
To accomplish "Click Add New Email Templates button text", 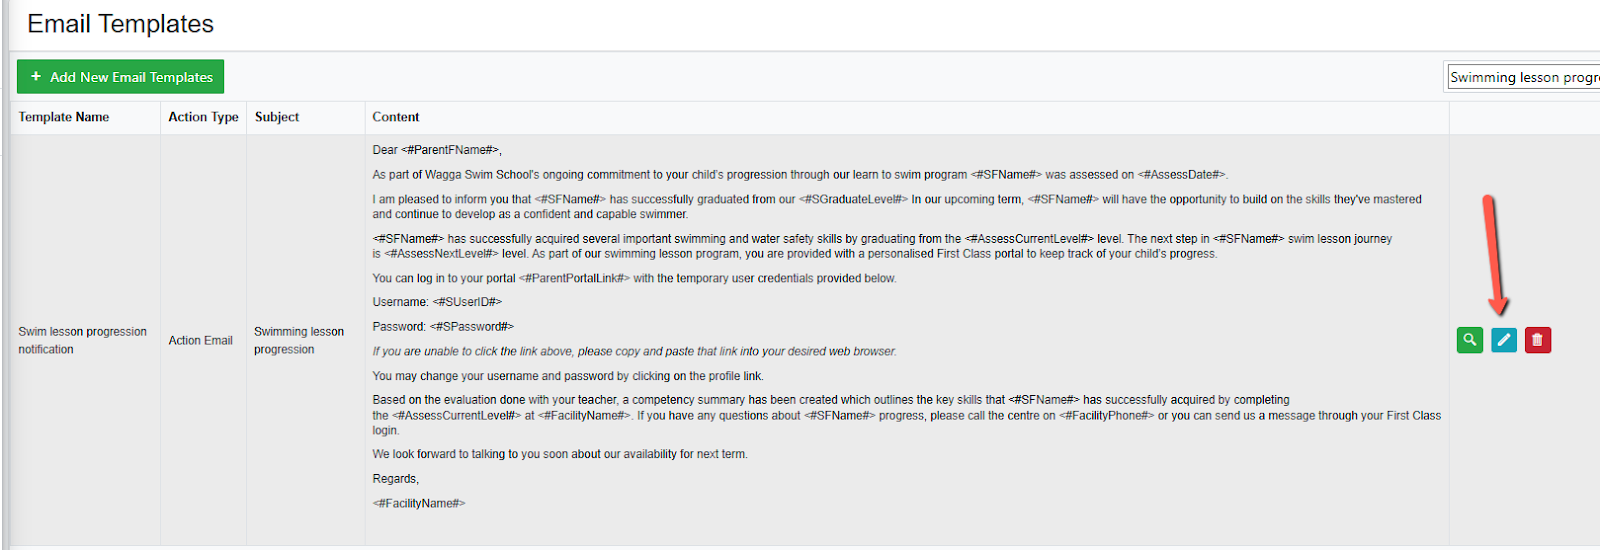I will click(x=132, y=77).
